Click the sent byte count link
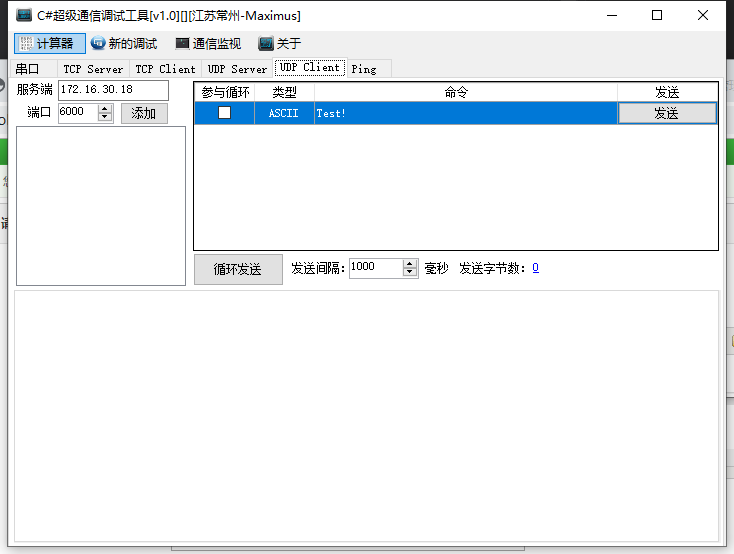The image size is (734, 554). (536, 268)
